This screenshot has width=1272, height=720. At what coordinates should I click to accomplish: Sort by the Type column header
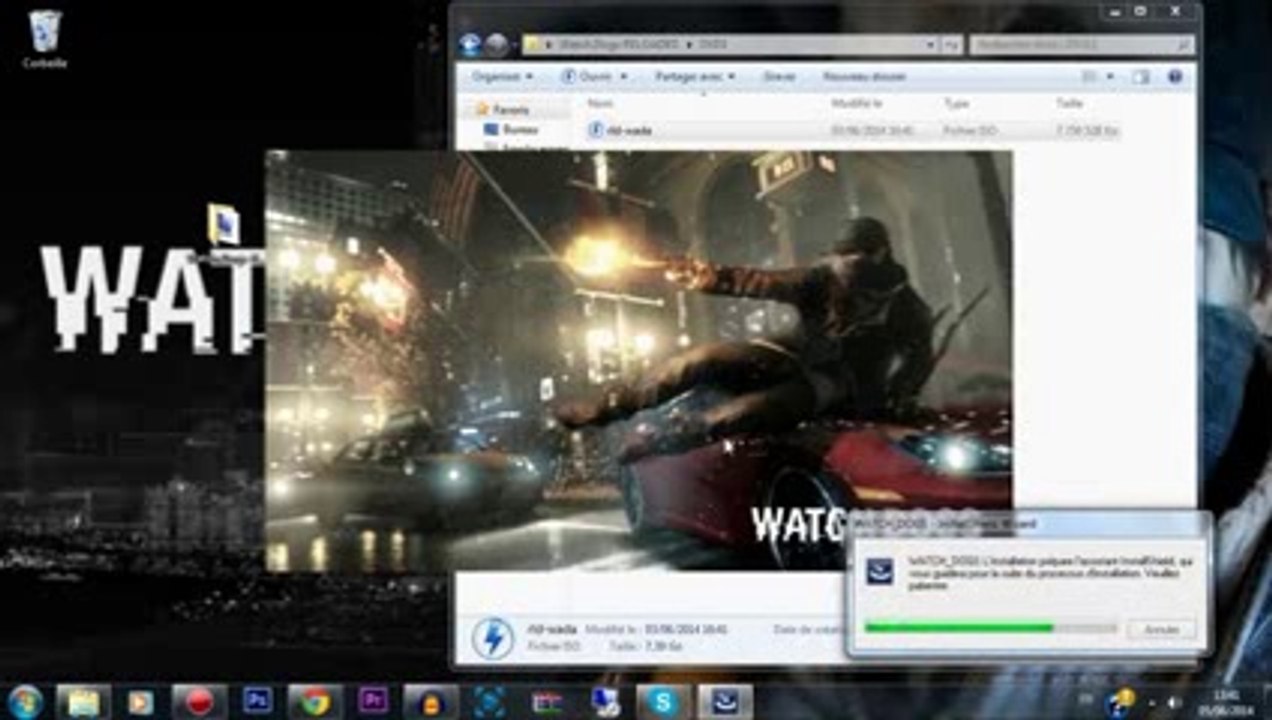(956, 103)
